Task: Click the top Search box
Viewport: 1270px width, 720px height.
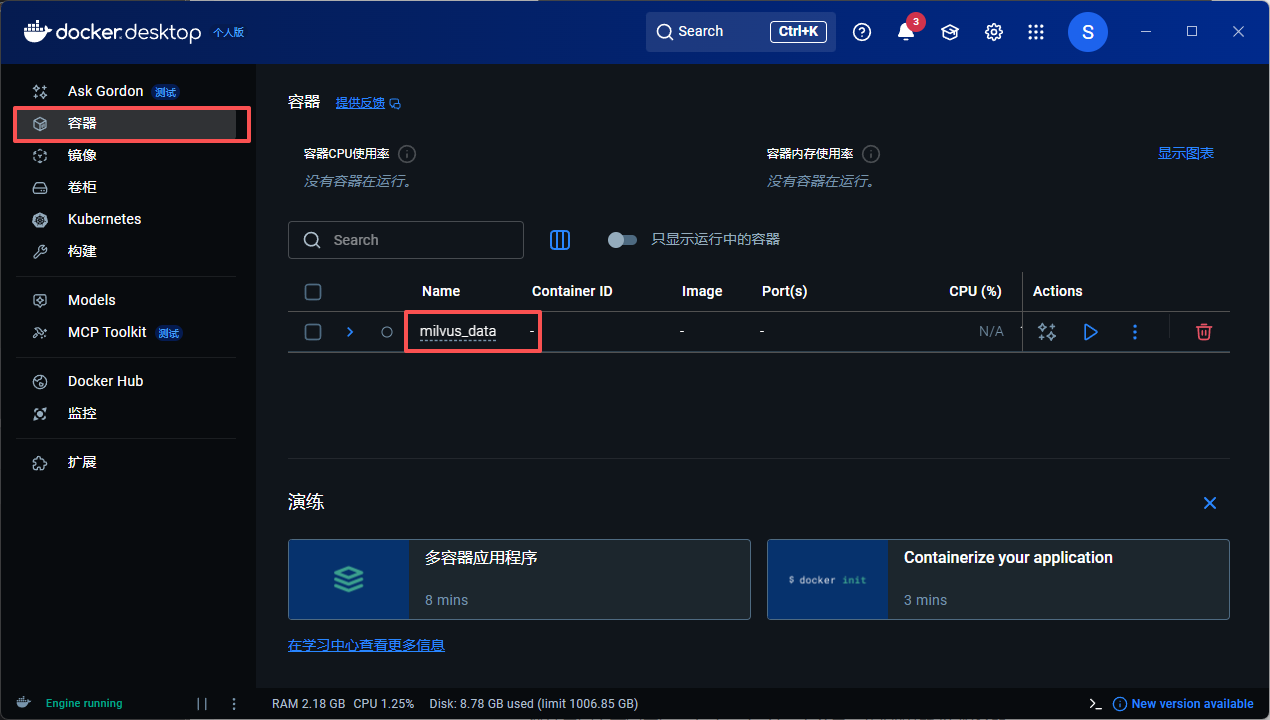Action: 741,32
